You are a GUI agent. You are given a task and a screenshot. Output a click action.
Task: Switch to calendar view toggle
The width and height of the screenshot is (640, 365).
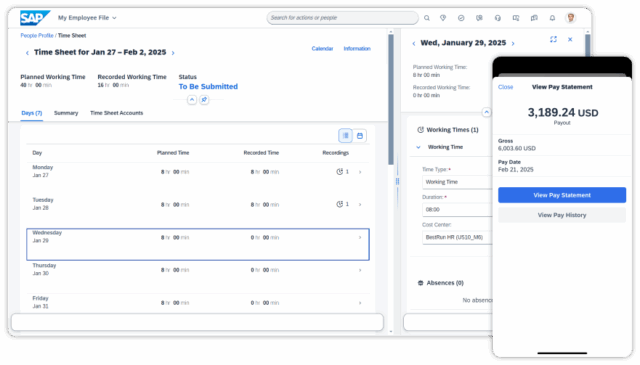(x=360, y=136)
